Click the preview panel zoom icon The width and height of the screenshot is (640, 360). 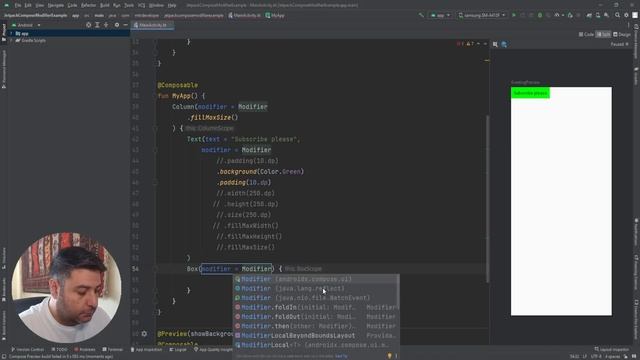(x=495, y=44)
